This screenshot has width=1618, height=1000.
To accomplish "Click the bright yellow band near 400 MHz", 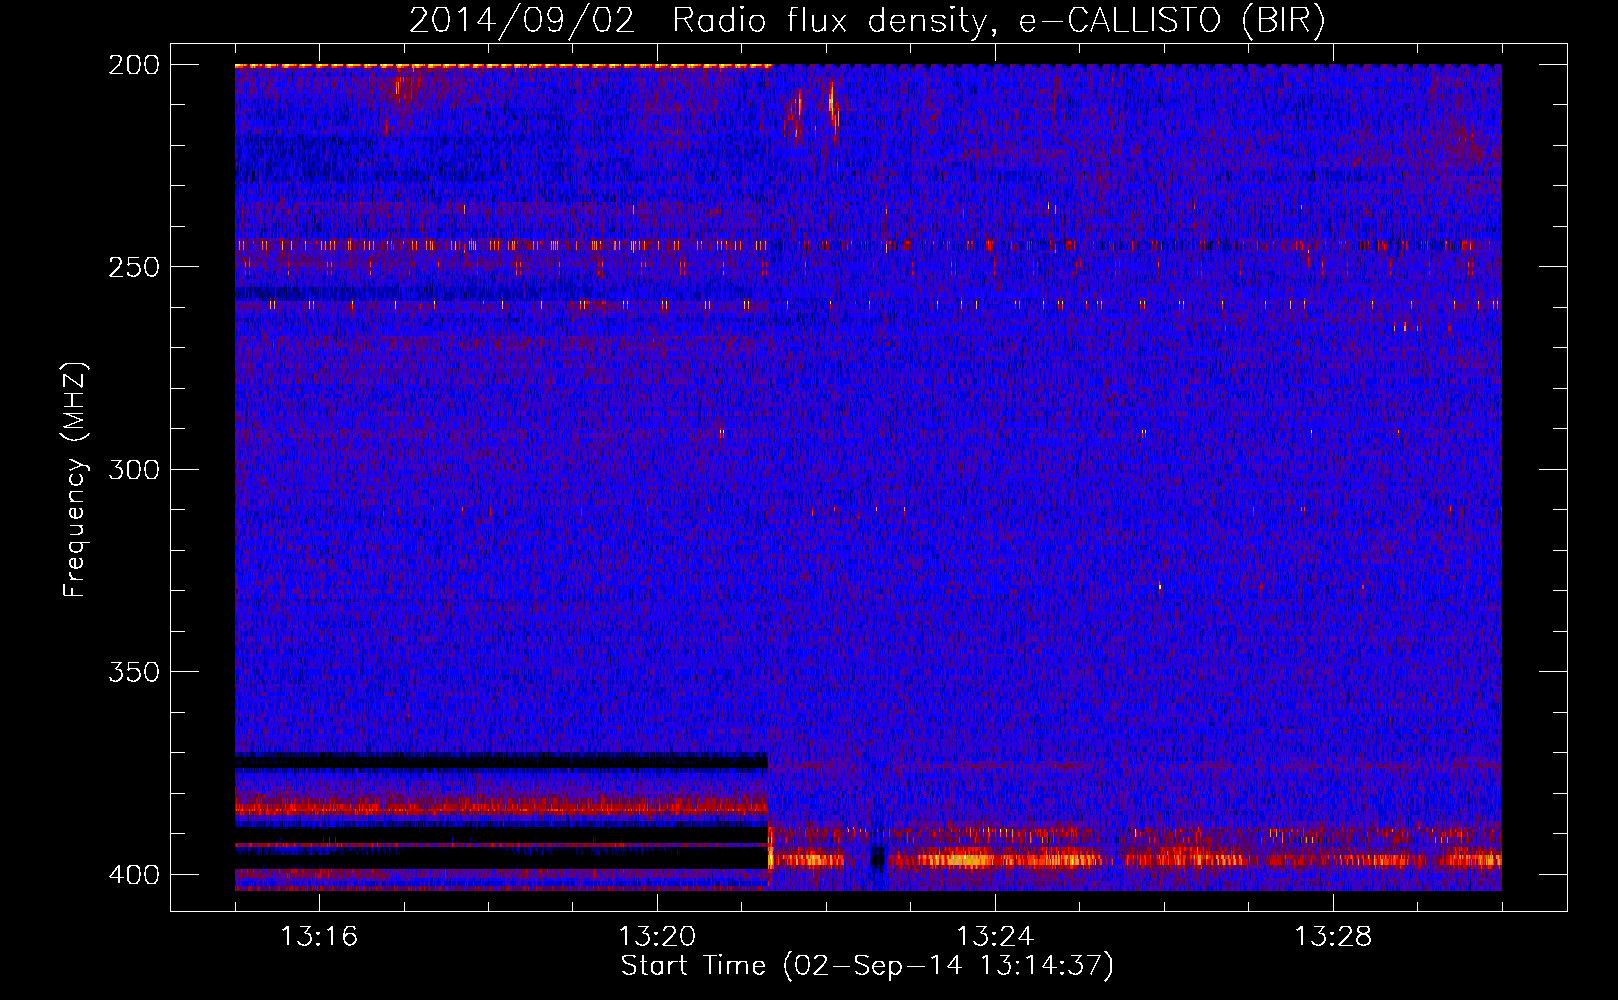I will pos(1135,859).
